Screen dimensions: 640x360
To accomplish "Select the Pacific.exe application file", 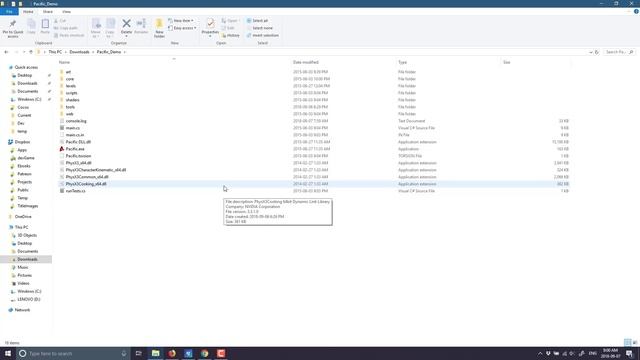I will click(x=75, y=149).
